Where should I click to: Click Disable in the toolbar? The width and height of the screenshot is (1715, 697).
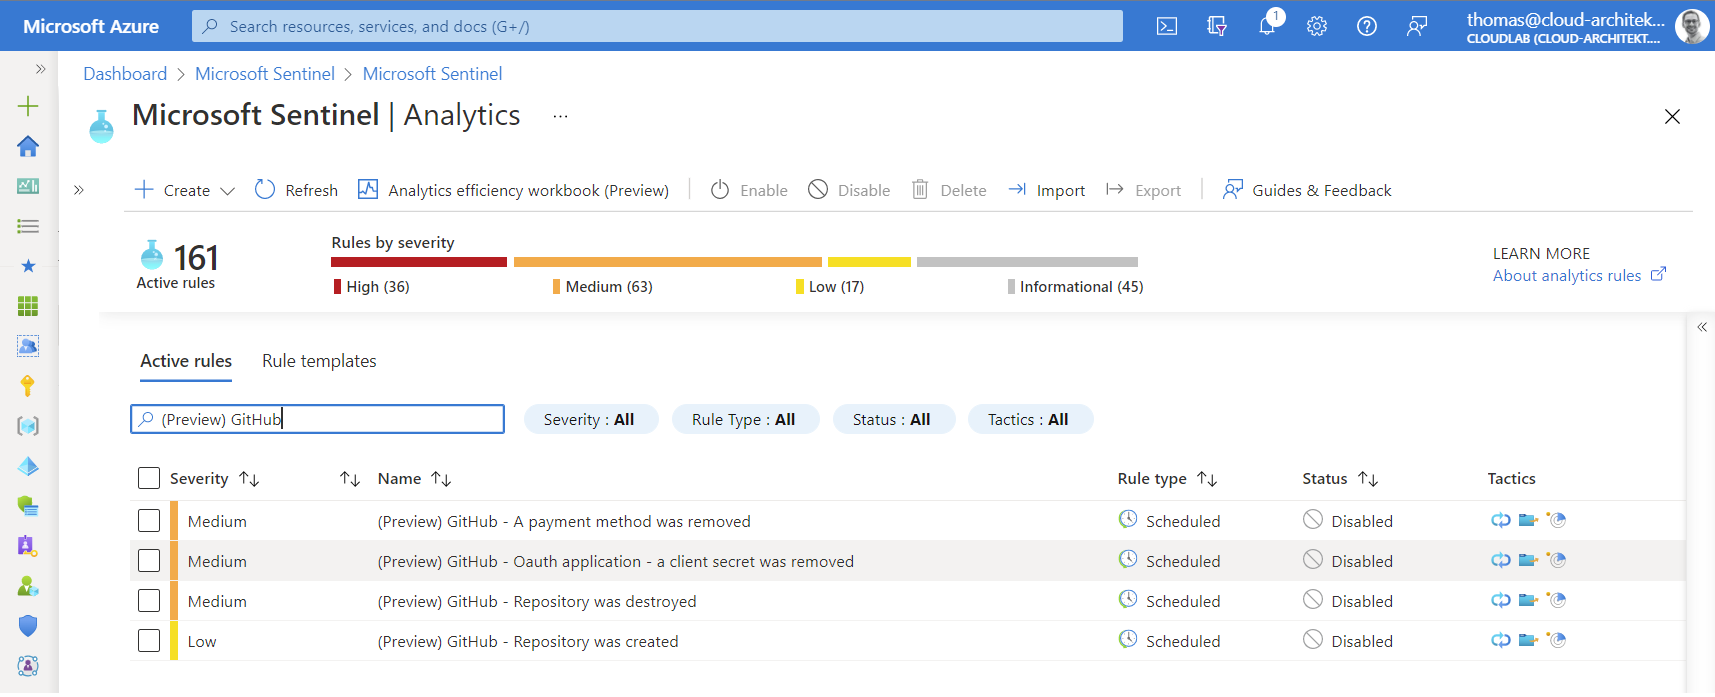click(x=849, y=190)
